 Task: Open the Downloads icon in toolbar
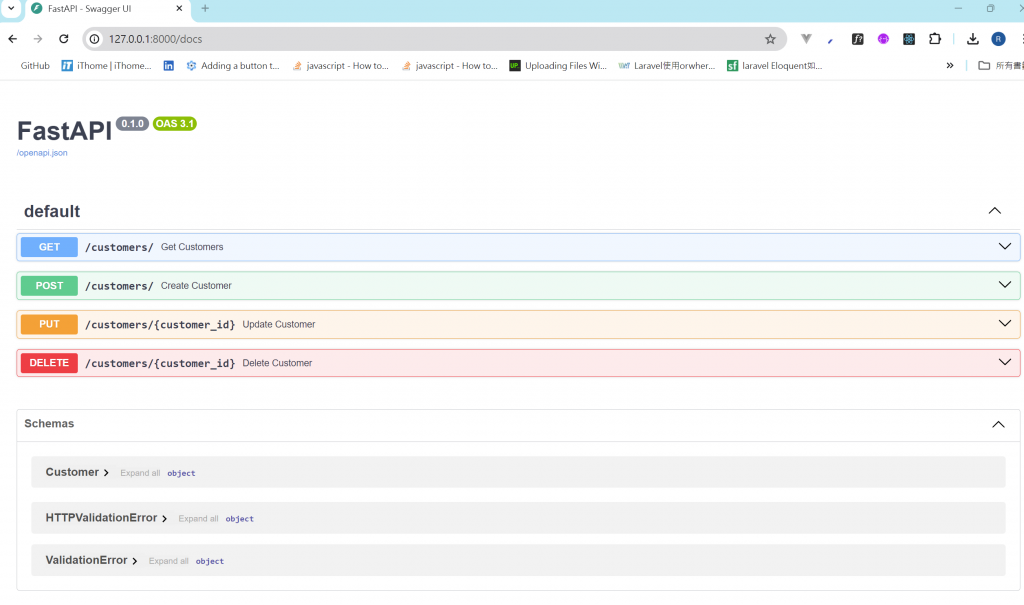[972, 39]
